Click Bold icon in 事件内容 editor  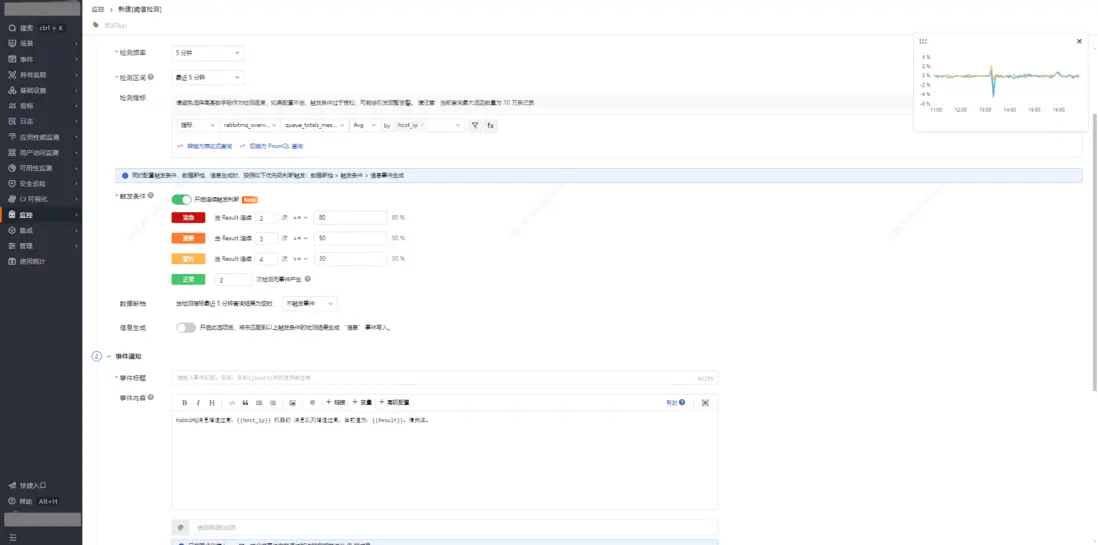pyautogui.click(x=185, y=403)
